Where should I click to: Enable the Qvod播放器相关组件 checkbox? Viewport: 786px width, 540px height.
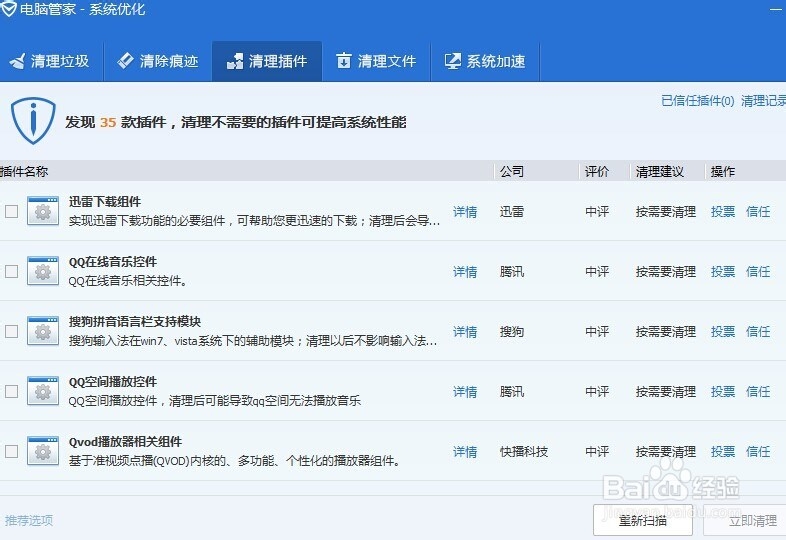pos(12,451)
